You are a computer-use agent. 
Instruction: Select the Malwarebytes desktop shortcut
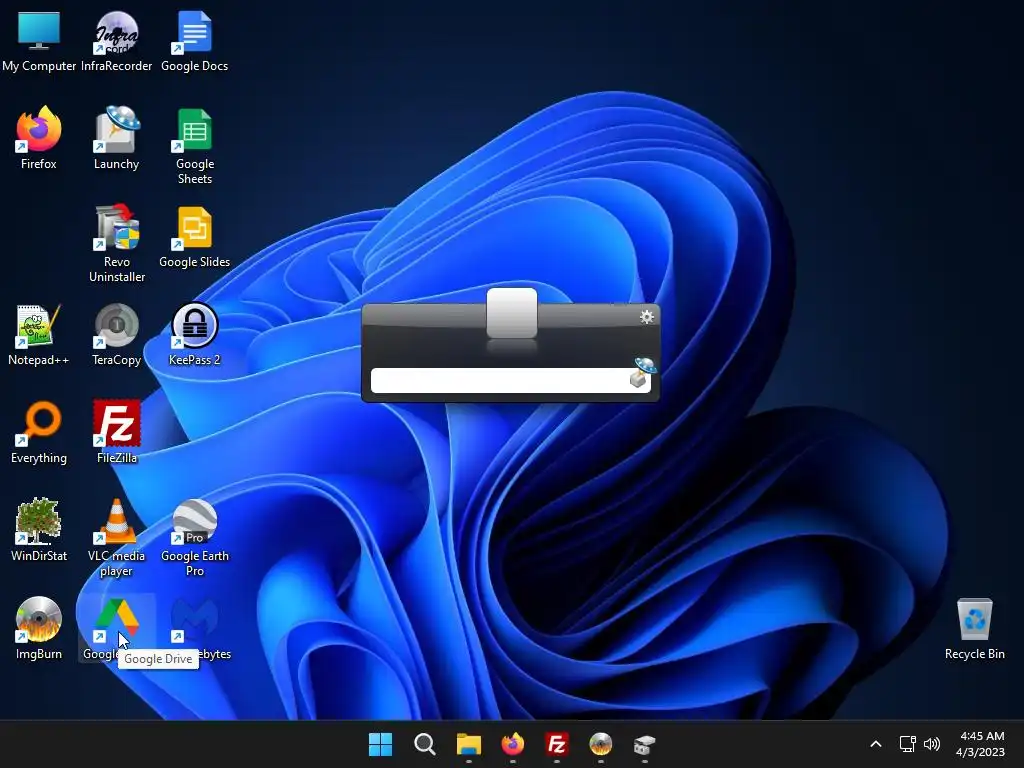195,628
